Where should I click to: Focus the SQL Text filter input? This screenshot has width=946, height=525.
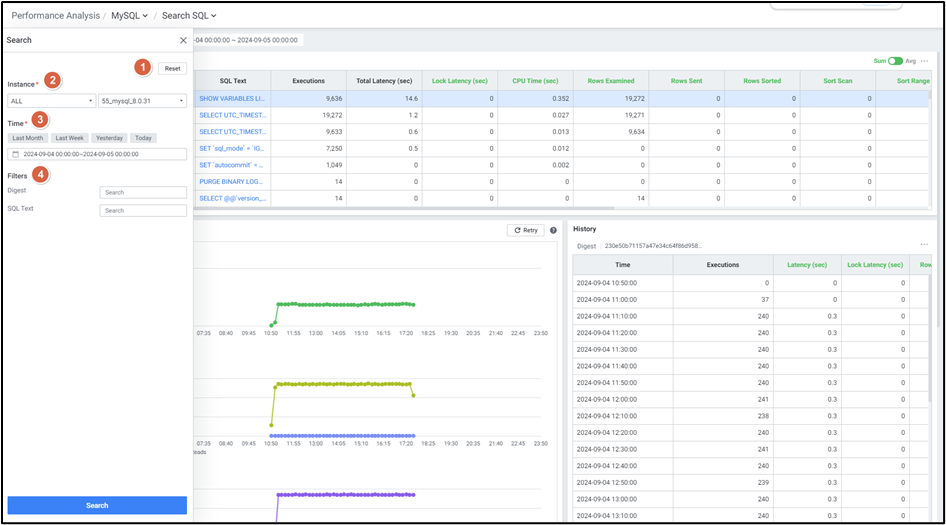click(143, 211)
